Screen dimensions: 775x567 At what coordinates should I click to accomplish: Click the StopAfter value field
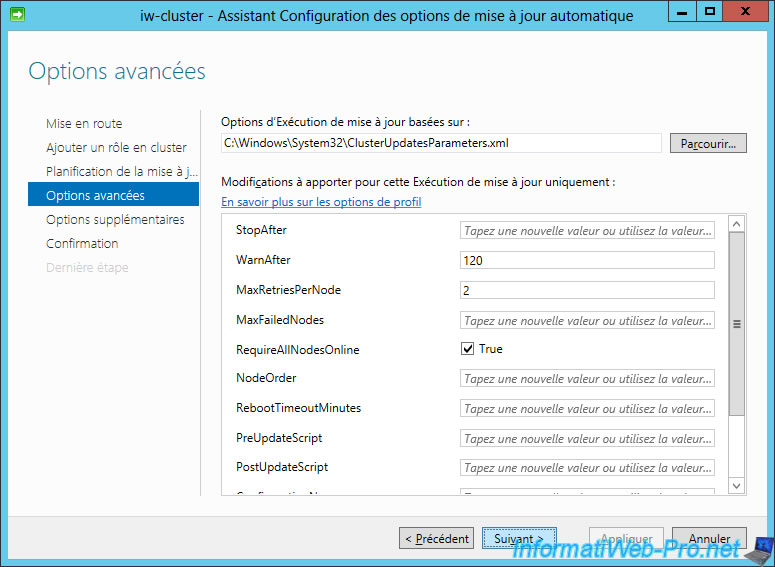587,230
